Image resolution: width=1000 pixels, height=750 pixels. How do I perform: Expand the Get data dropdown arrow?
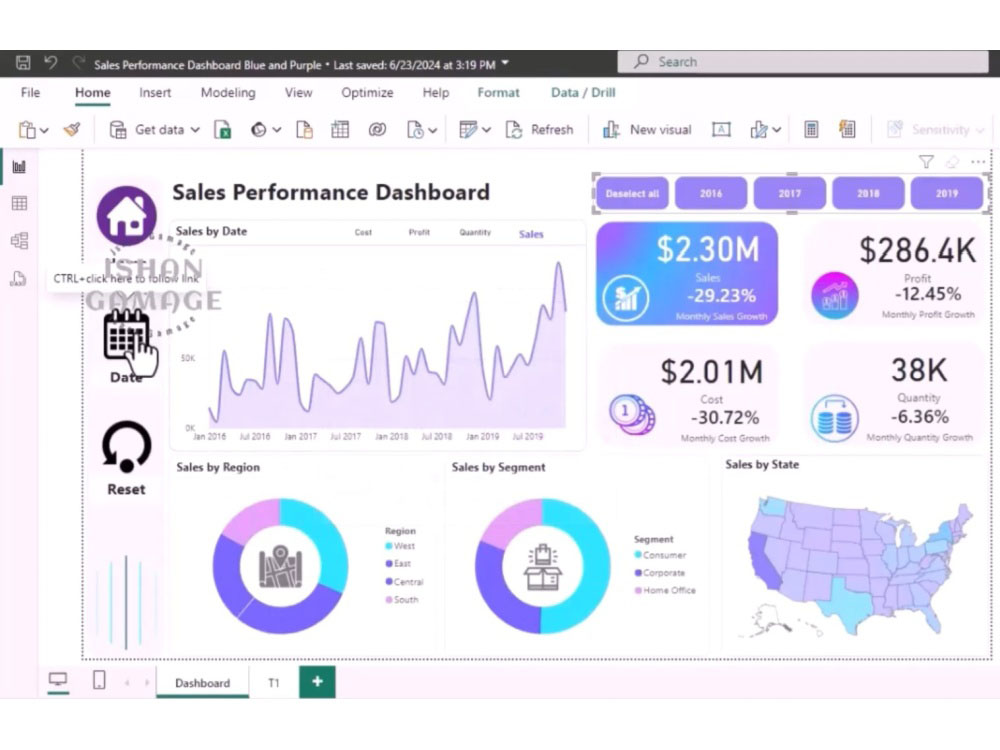click(195, 130)
